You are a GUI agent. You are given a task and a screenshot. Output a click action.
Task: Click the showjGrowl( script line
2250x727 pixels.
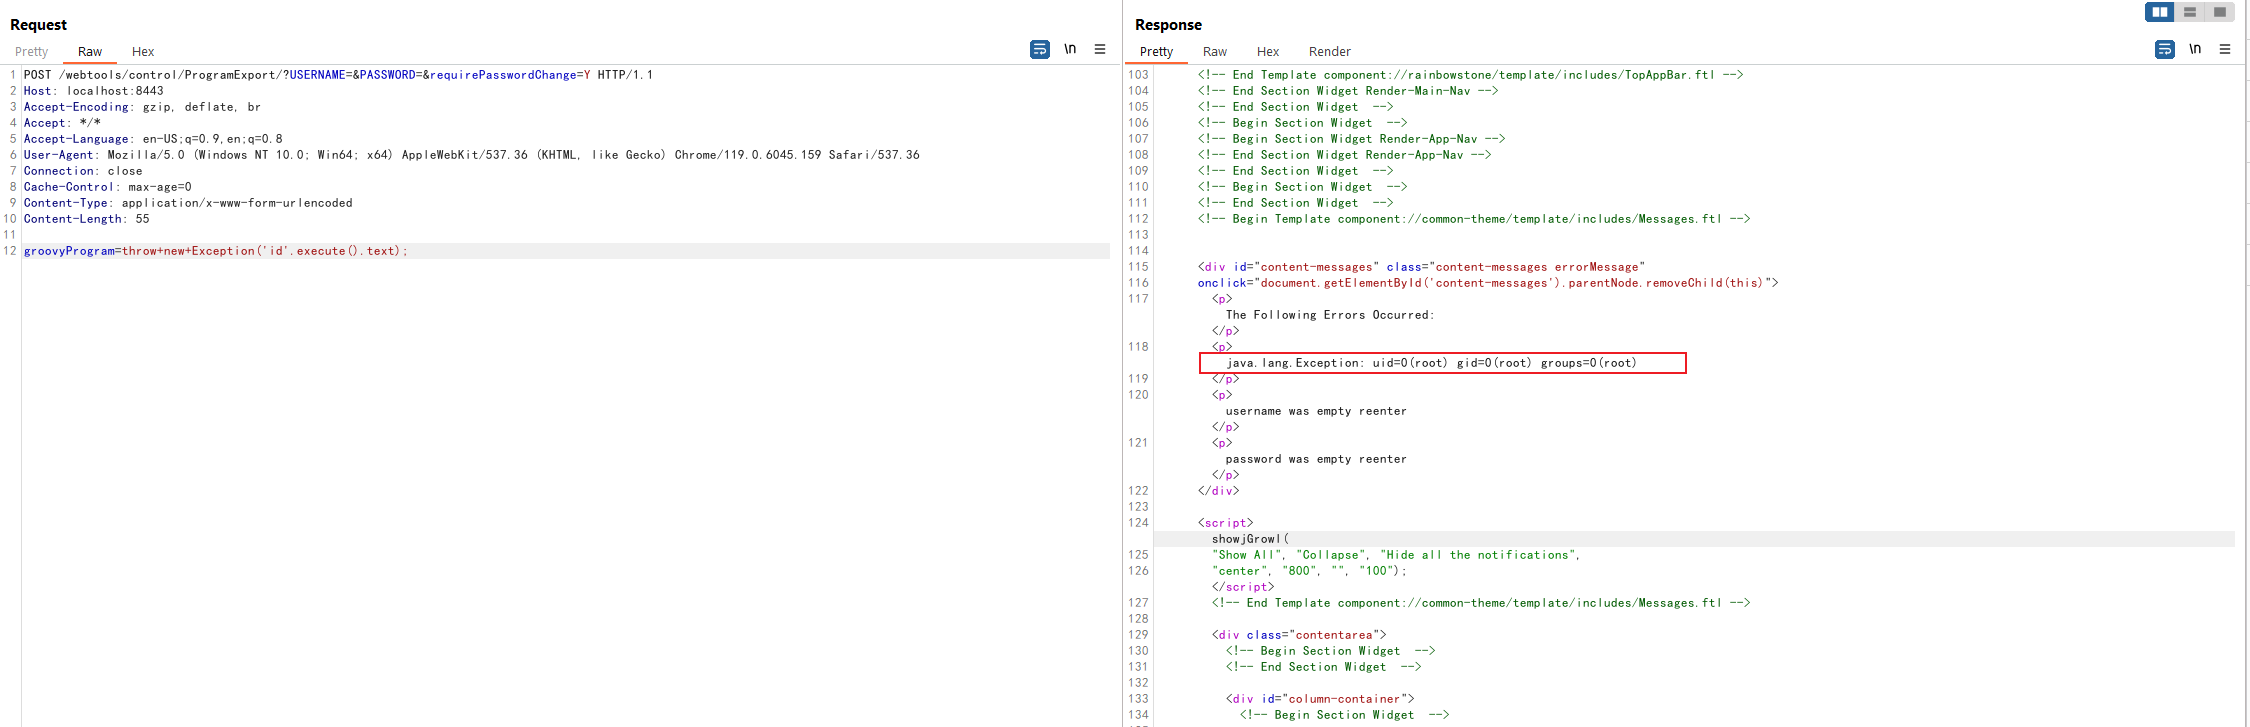click(1250, 539)
